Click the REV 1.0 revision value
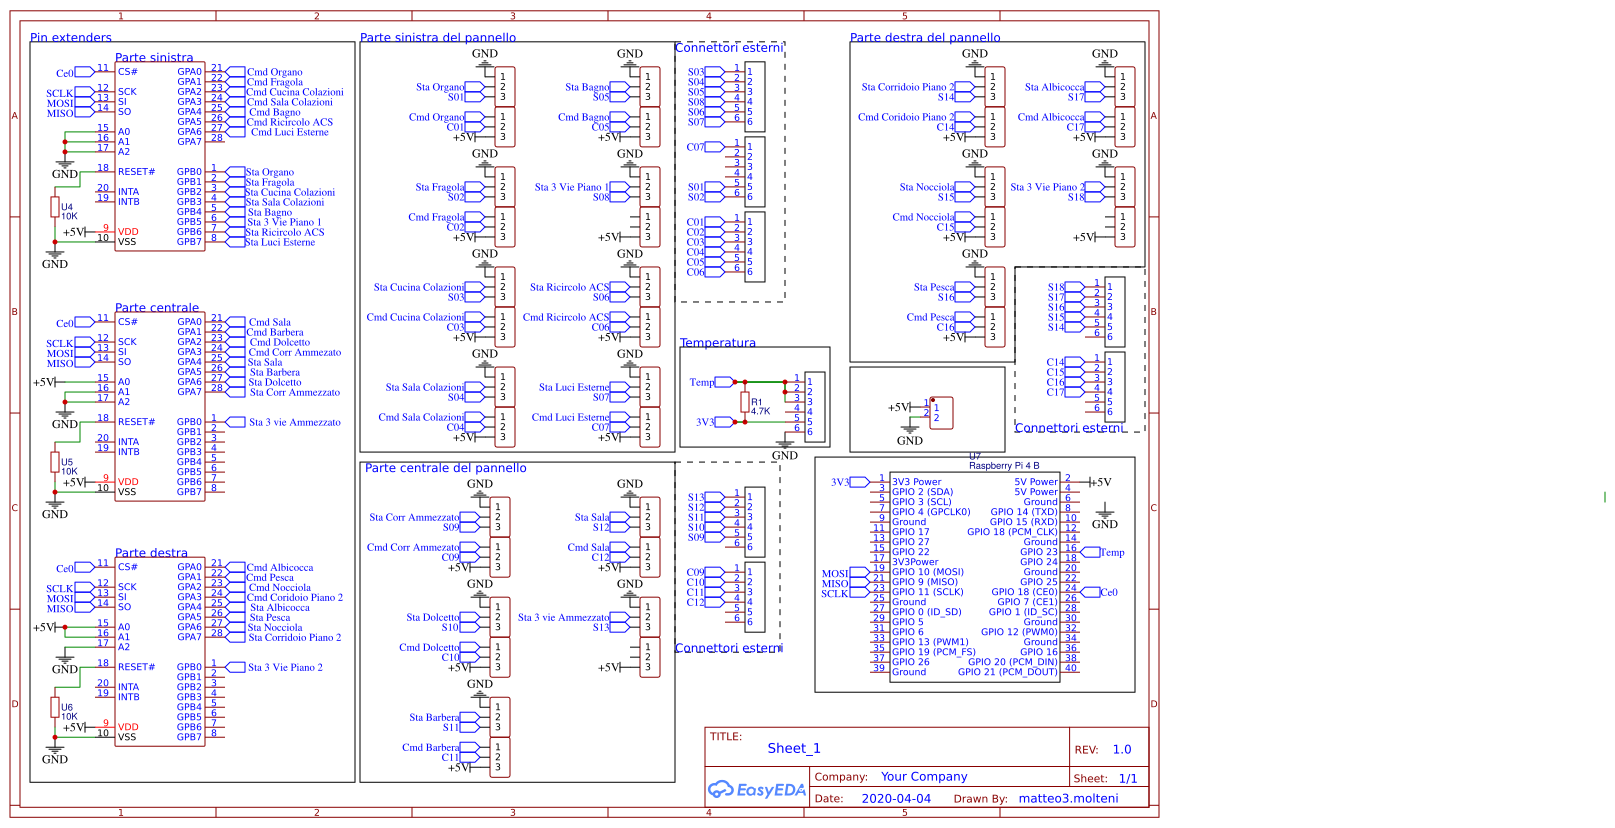The image size is (1615, 828). (1122, 750)
